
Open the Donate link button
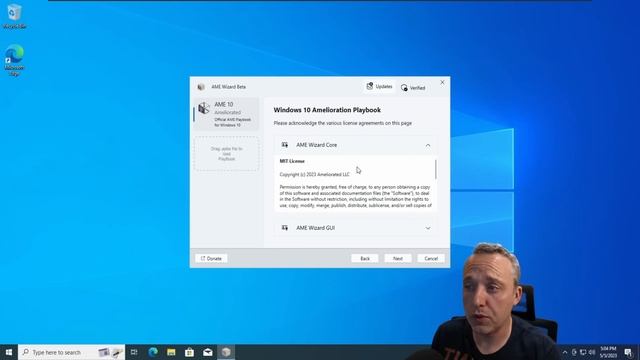(211, 258)
